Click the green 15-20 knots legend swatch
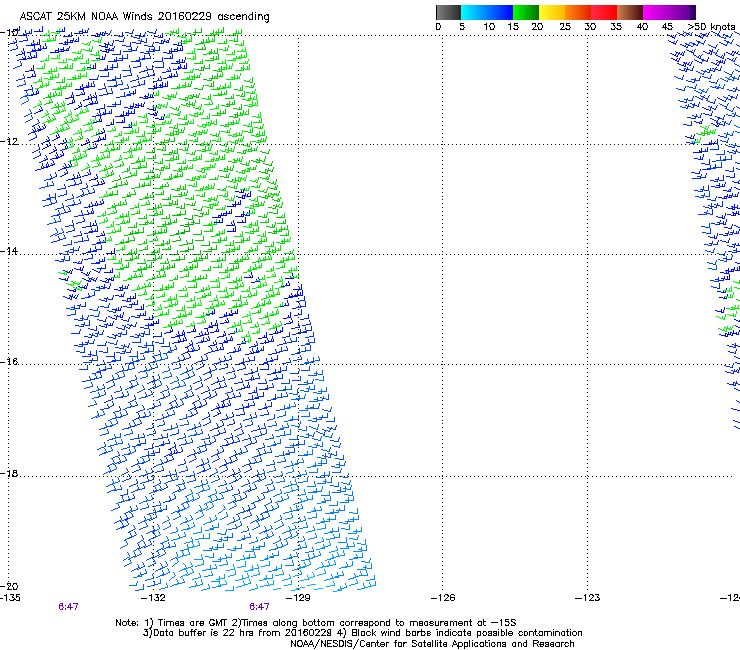This screenshot has width=740, height=650. [526, 12]
